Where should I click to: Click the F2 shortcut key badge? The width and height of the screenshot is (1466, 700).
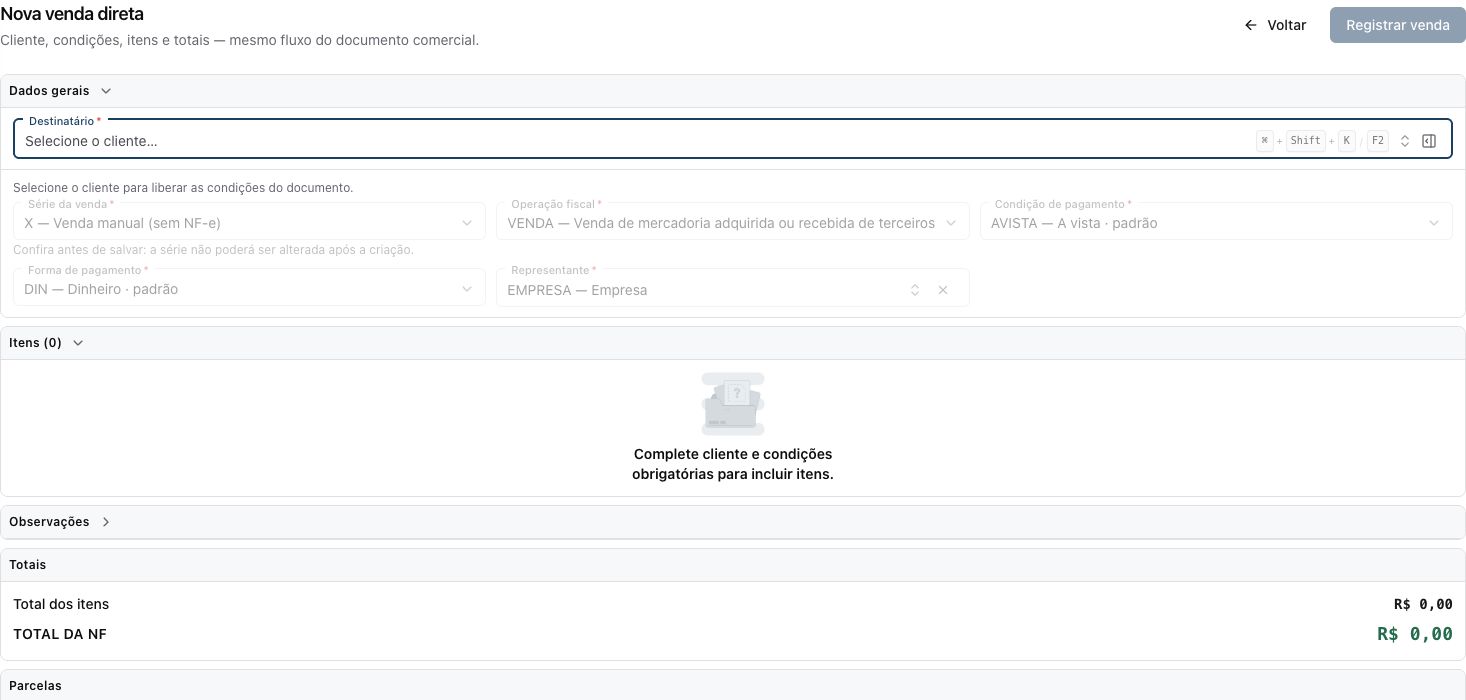[x=1378, y=141]
